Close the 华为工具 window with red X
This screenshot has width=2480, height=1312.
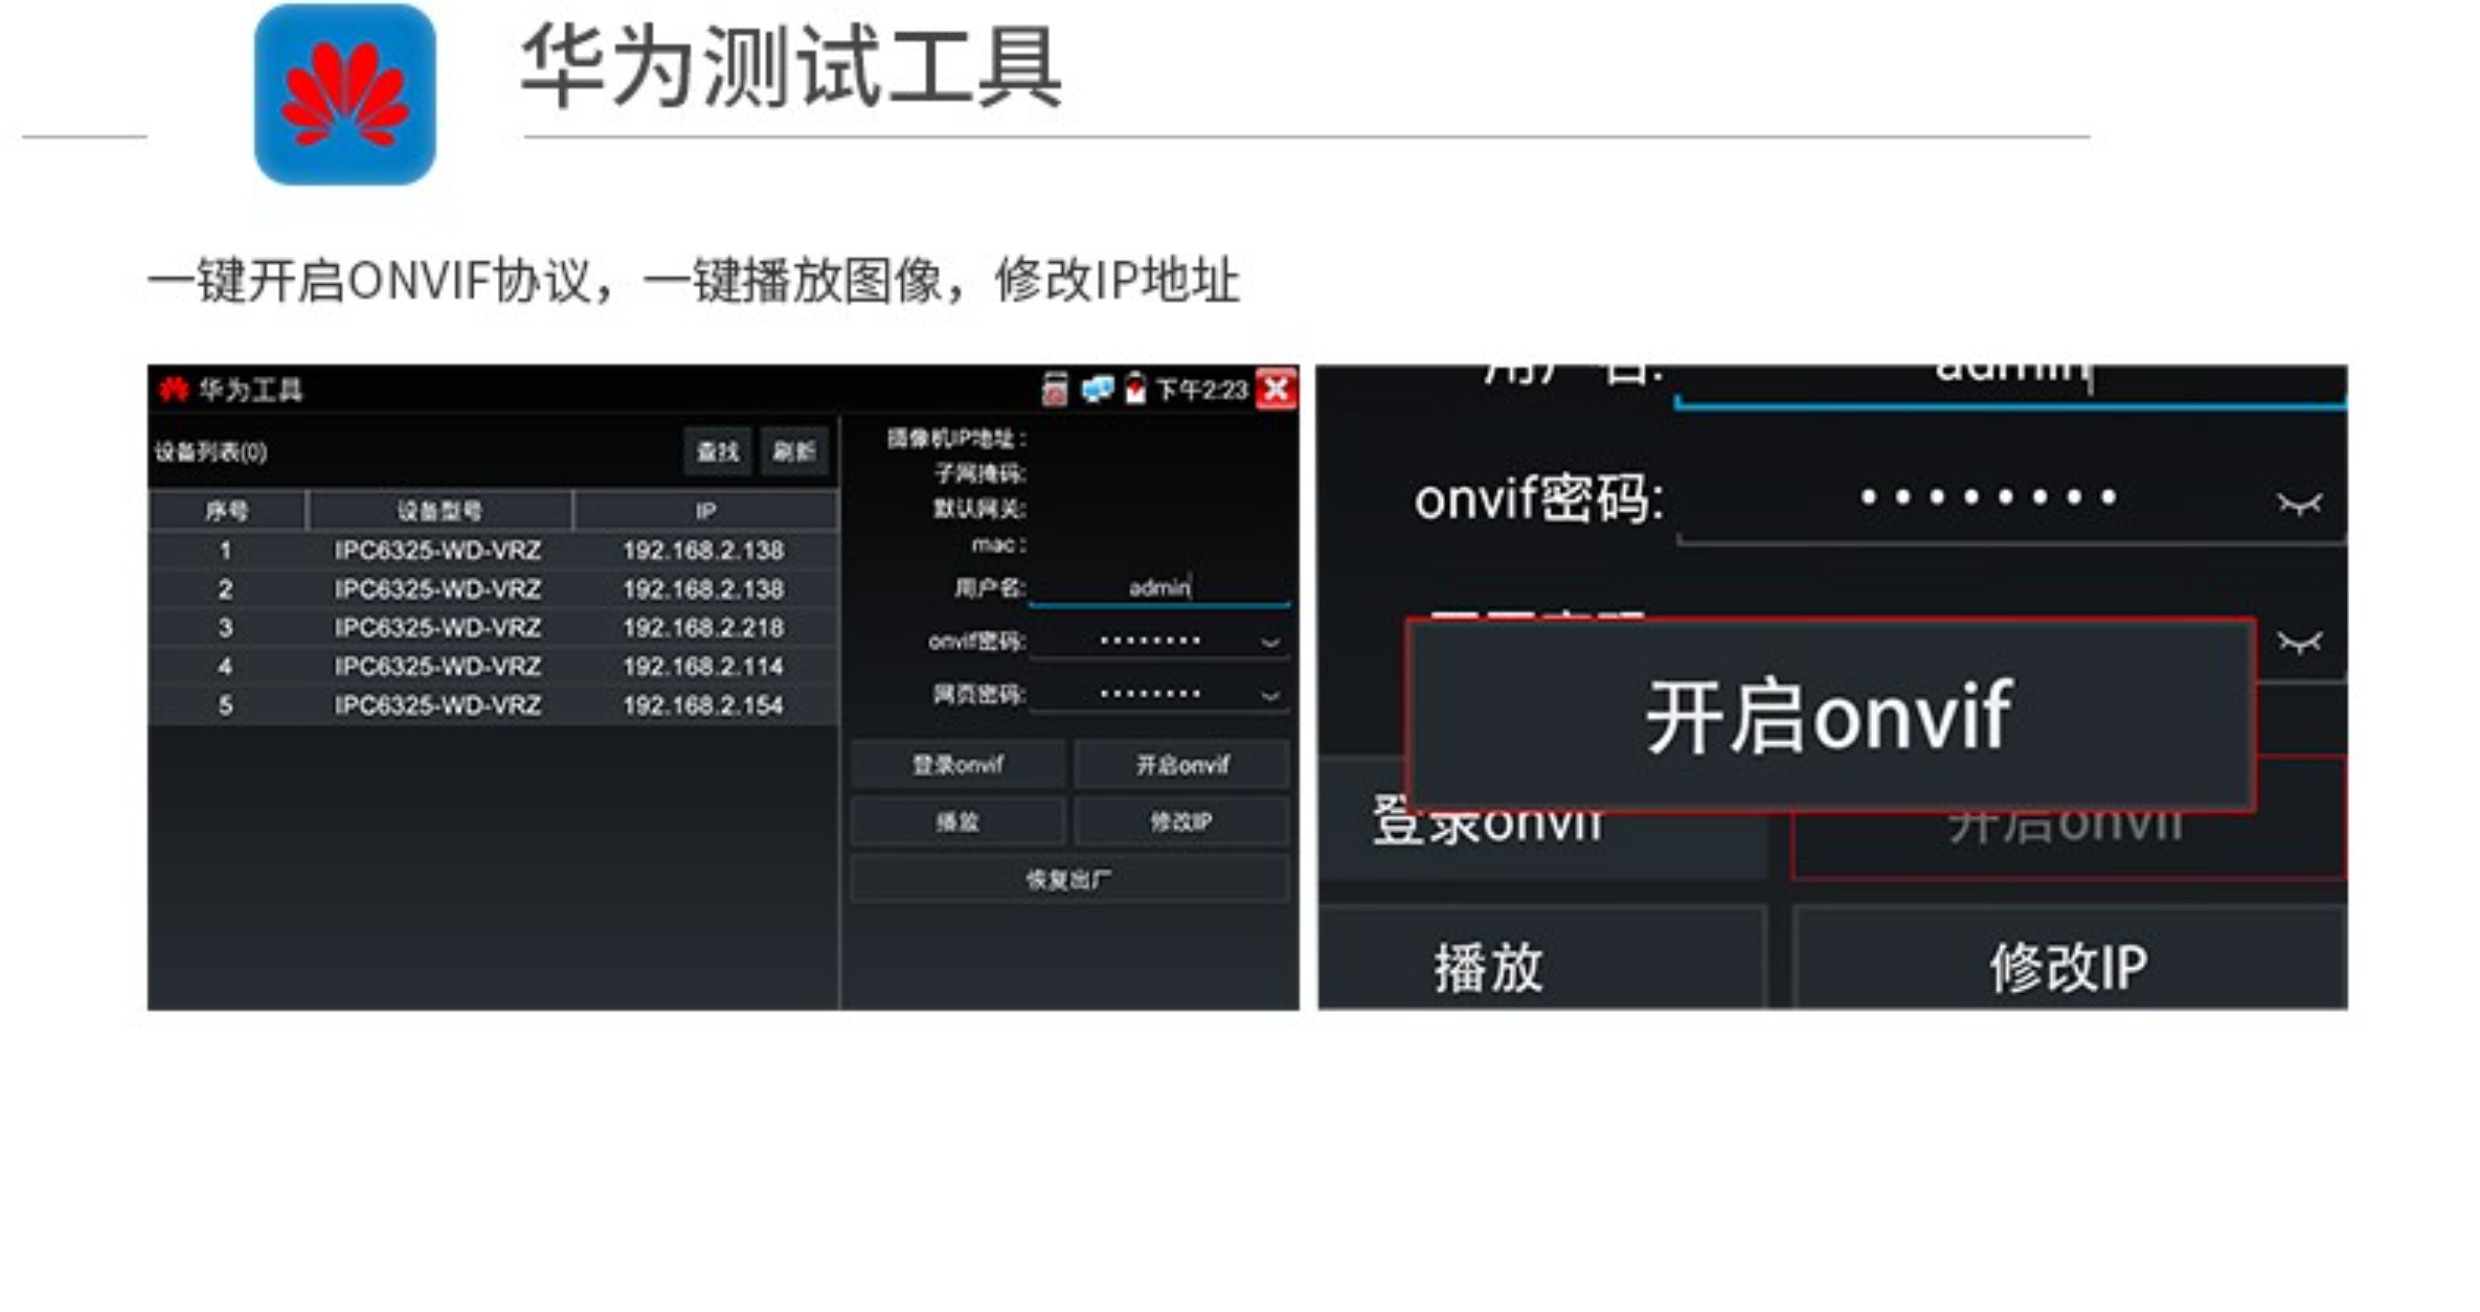pos(1276,389)
